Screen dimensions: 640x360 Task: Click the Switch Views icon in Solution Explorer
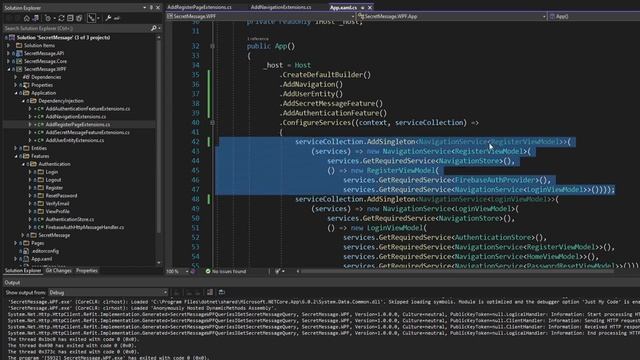(36, 18)
